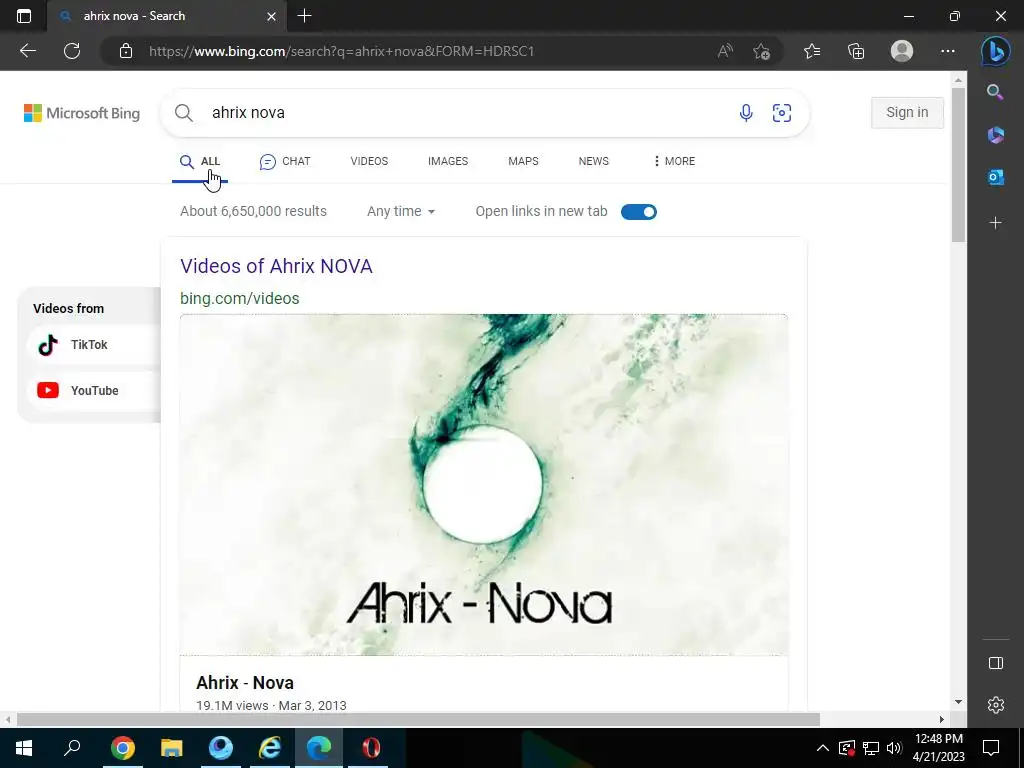Screen dimensions: 1024x768
Task: Click 'About 6,650,000 results' text
Action: point(253,212)
